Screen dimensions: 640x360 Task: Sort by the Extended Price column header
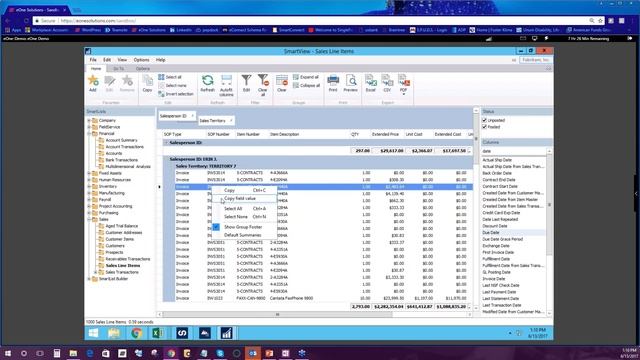coord(385,134)
